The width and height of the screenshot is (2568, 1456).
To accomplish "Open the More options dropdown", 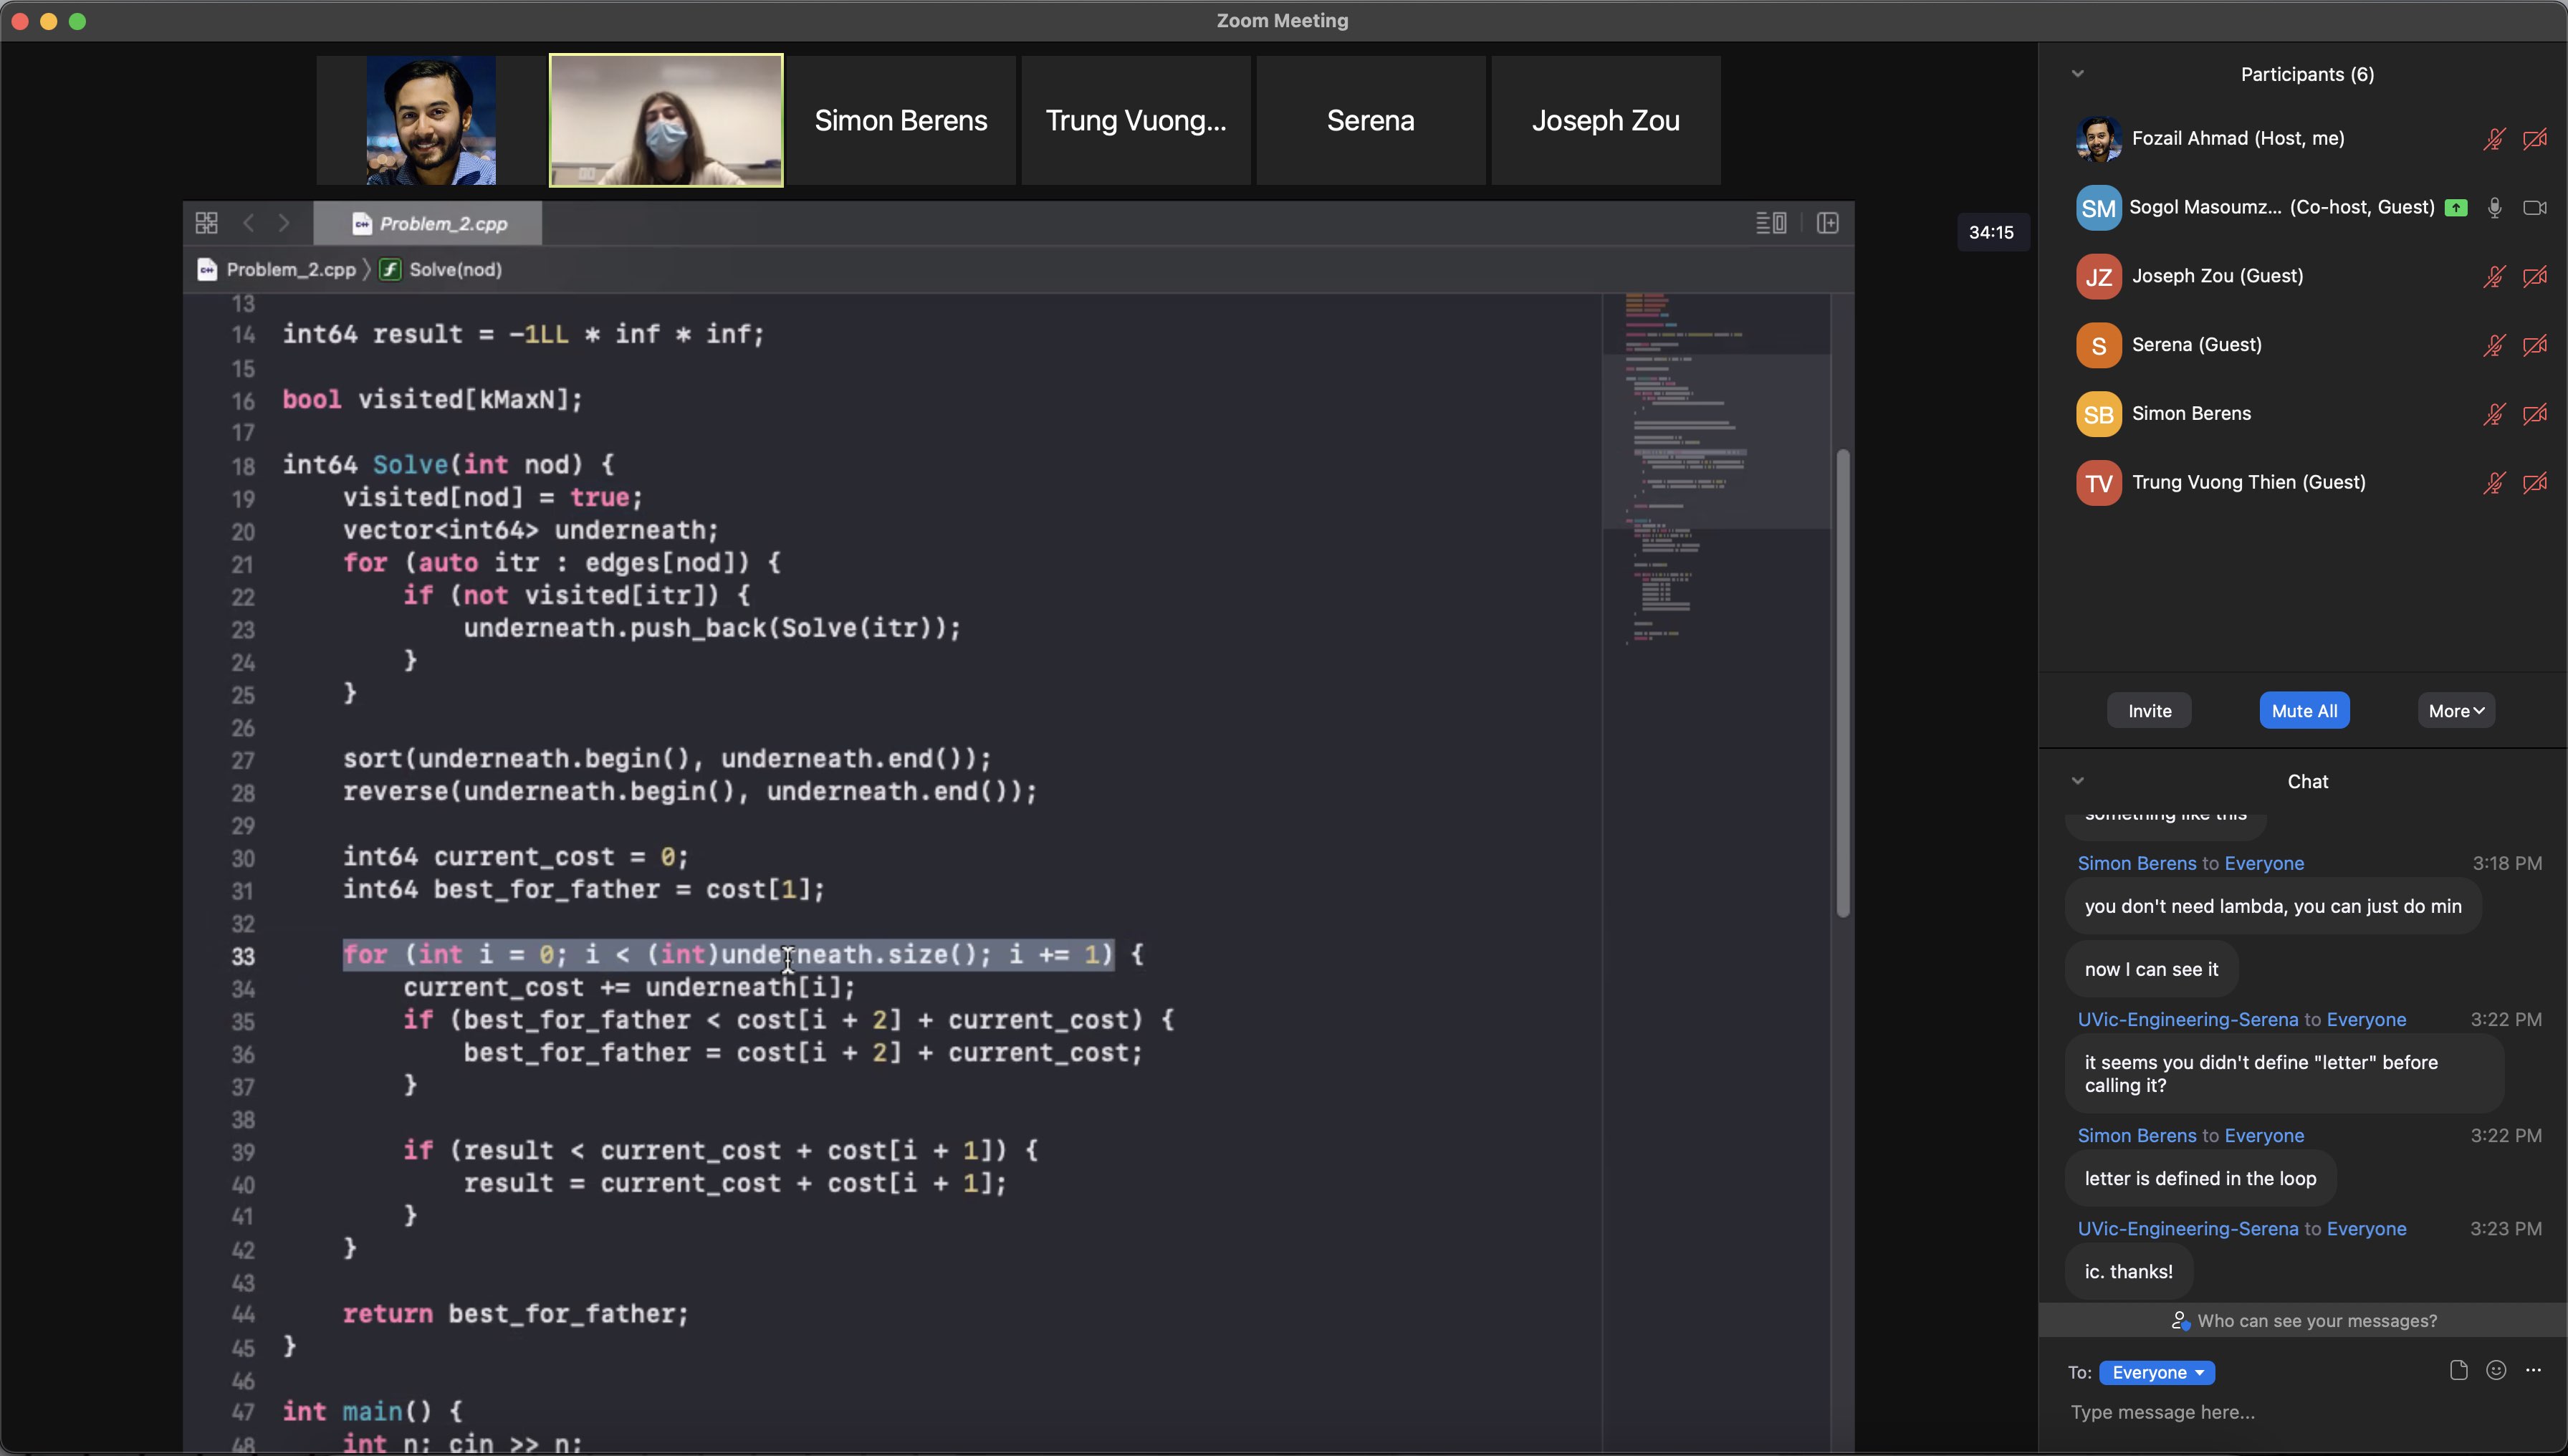I will point(2456,711).
